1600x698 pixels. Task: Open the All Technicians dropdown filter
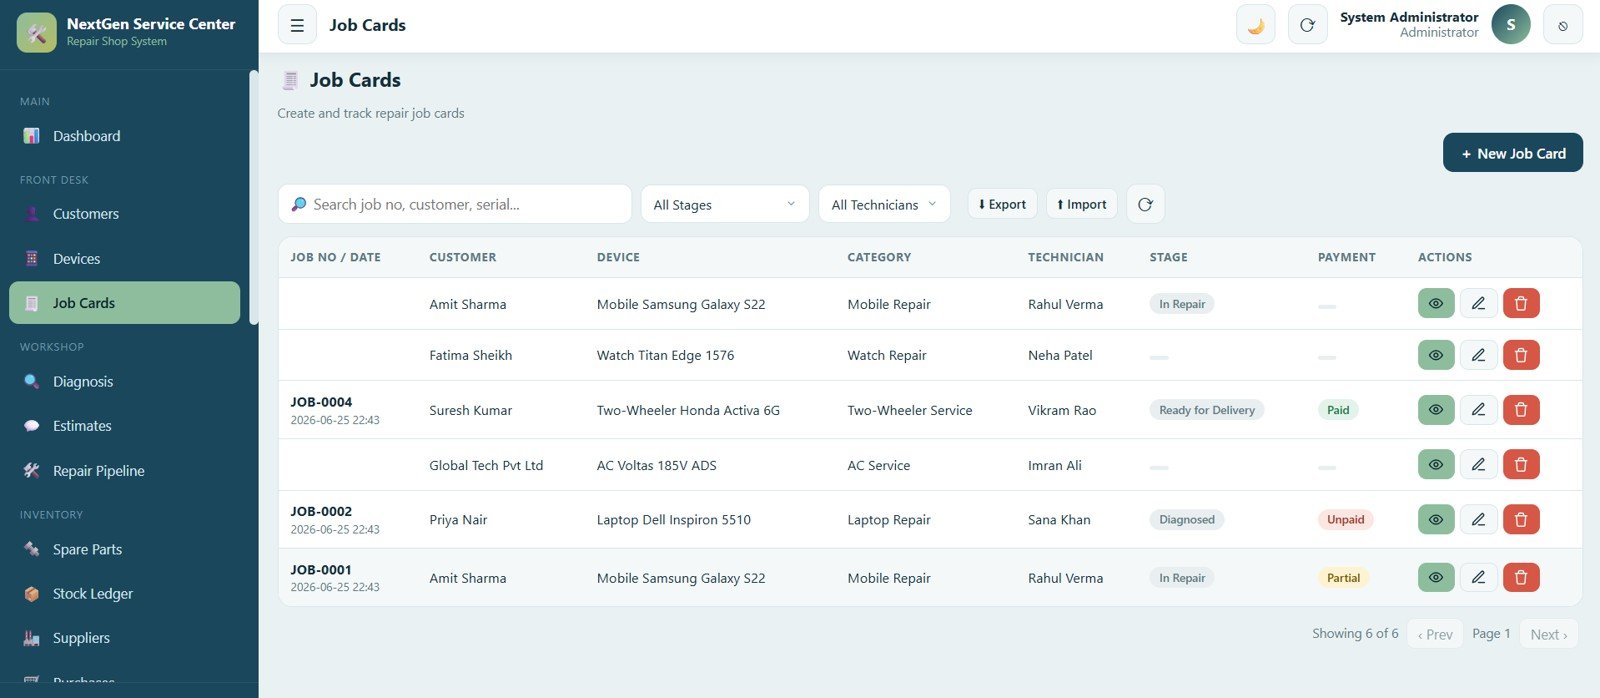pyautogui.click(x=884, y=204)
